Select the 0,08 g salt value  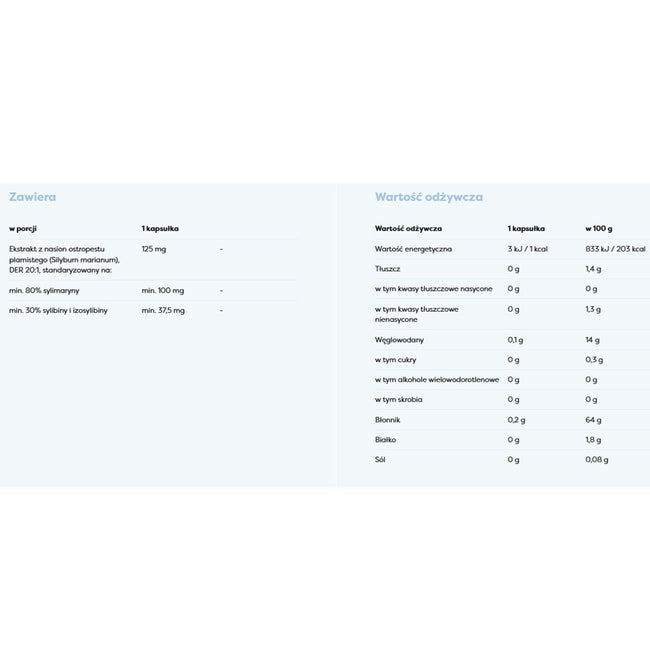click(x=597, y=460)
